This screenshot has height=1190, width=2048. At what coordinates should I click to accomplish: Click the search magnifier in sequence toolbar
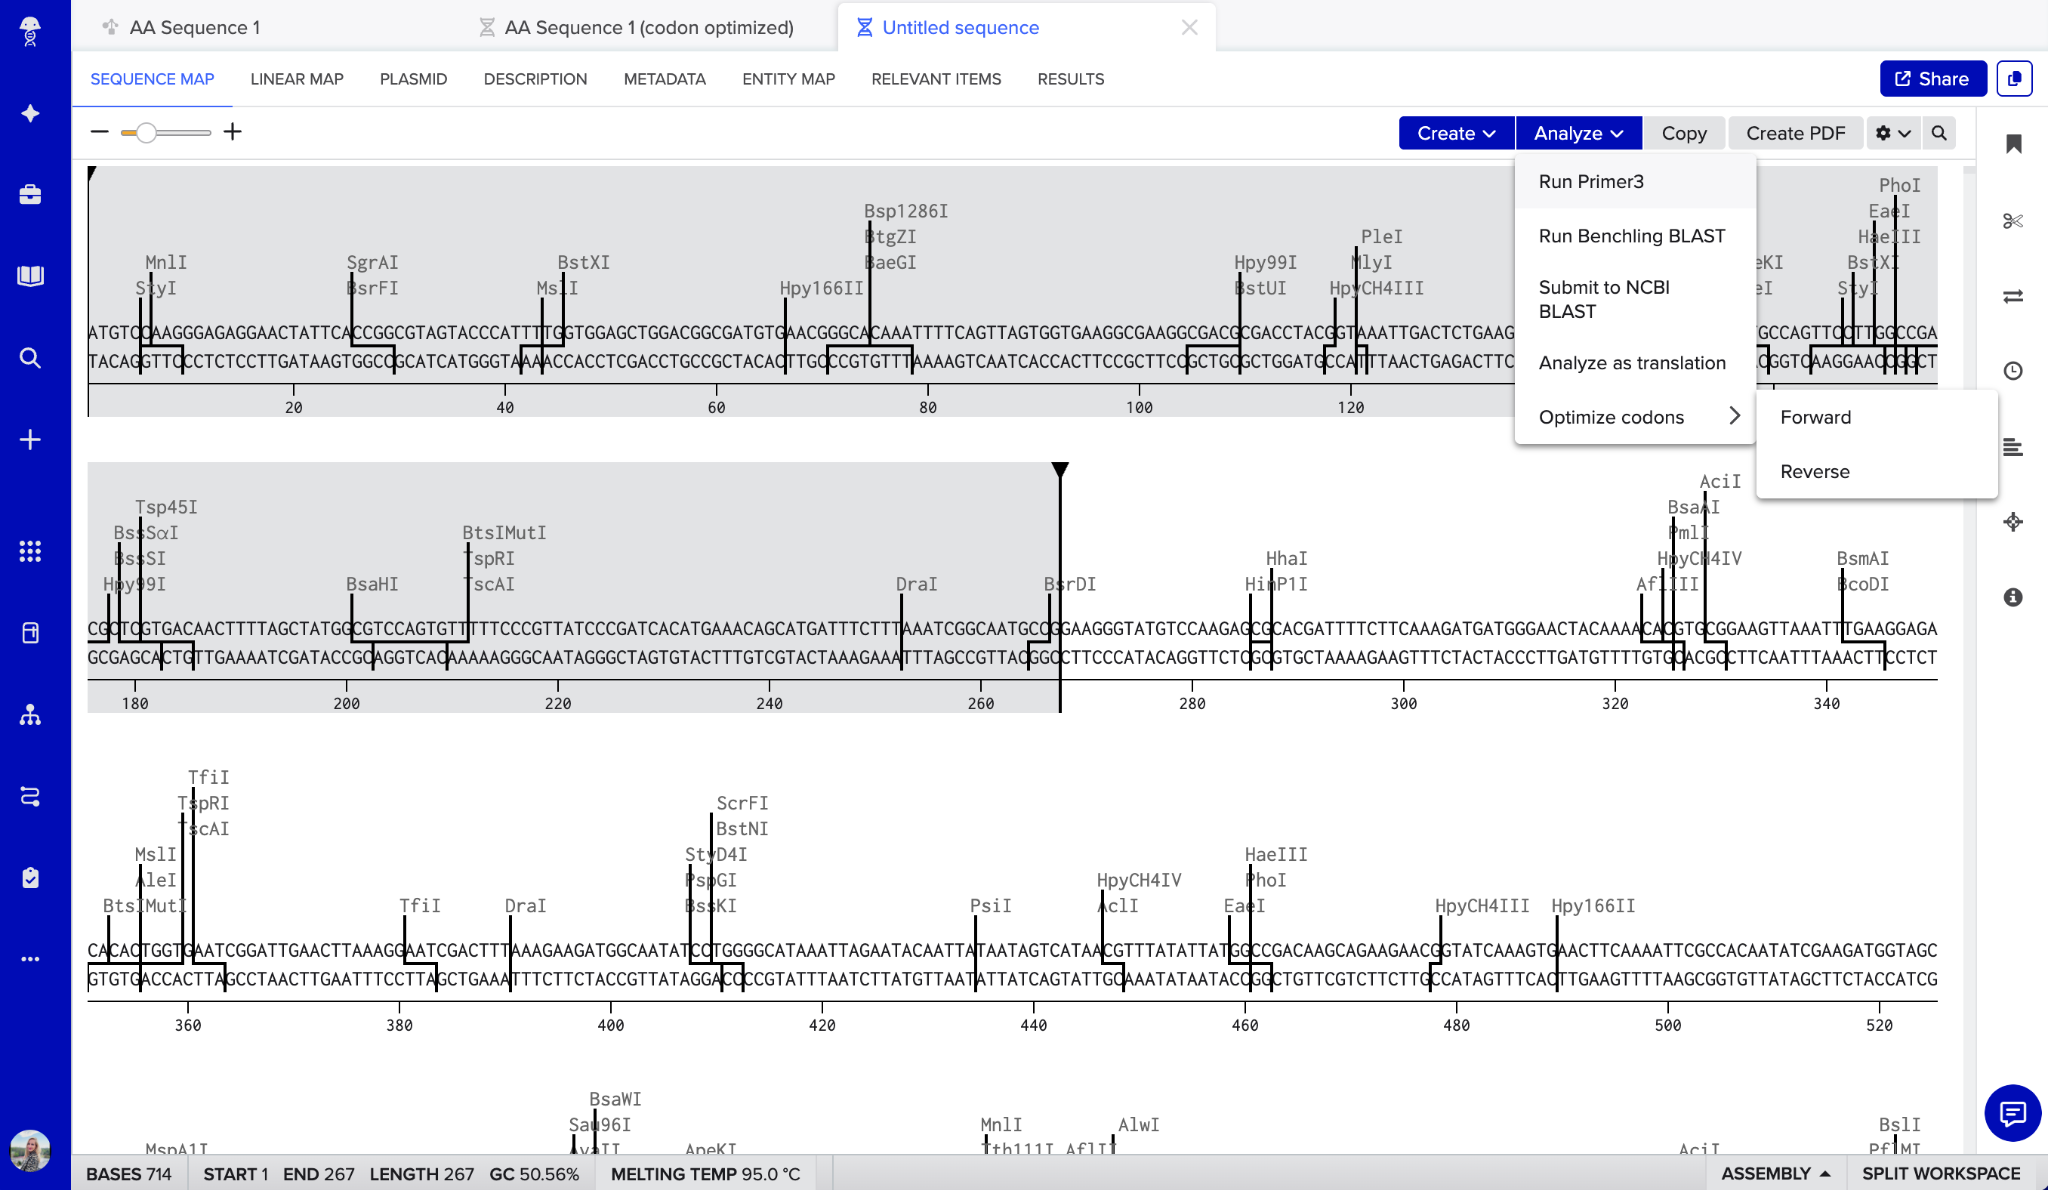point(1939,133)
